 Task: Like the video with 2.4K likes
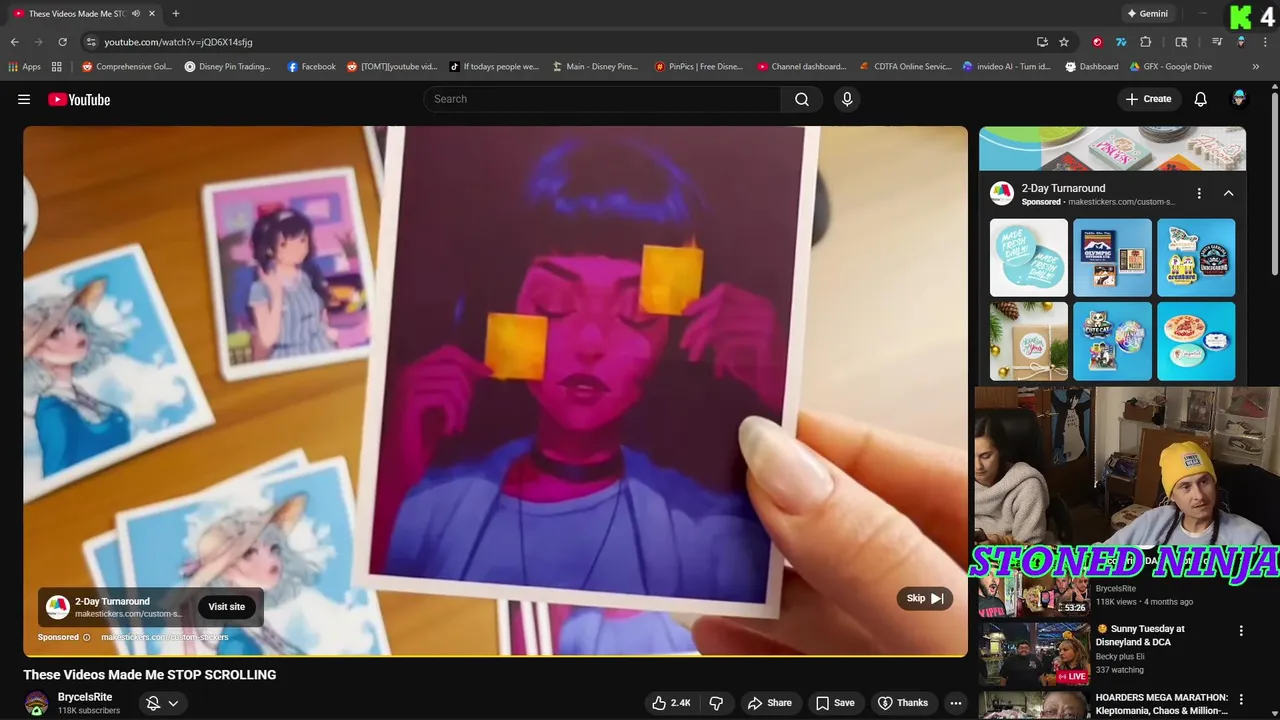click(x=672, y=703)
